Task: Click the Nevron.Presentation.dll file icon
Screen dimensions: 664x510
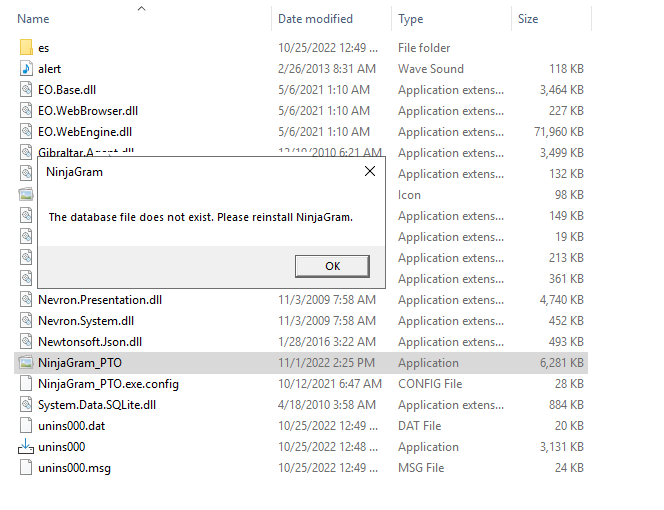Action: tap(26, 300)
